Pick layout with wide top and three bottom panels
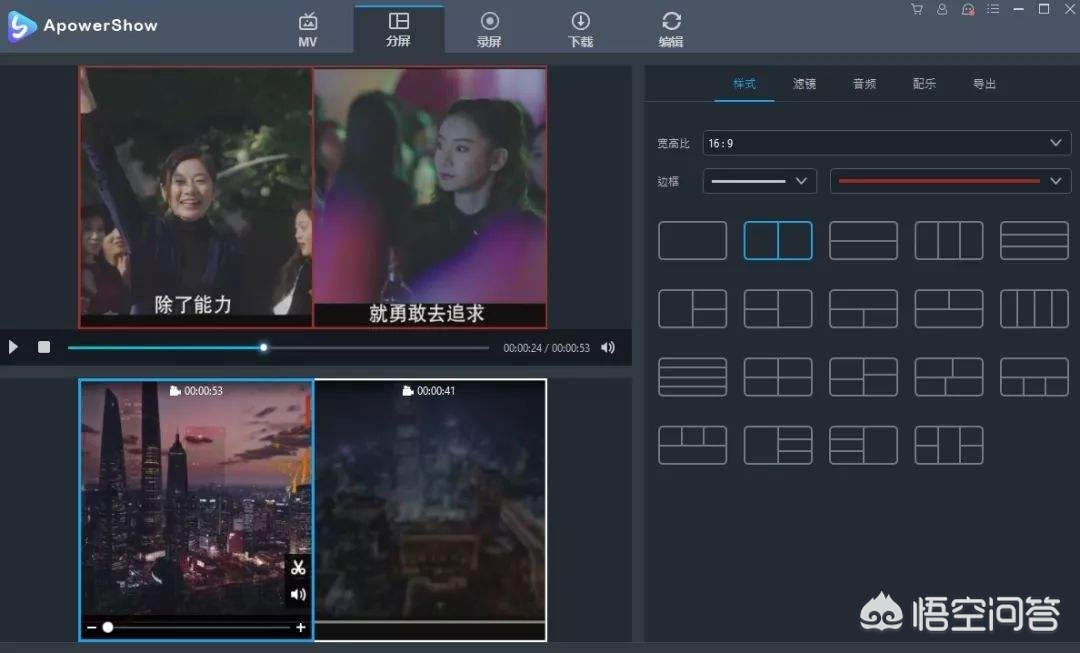Image resolution: width=1080 pixels, height=653 pixels. pyautogui.click(x=1034, y=377)
